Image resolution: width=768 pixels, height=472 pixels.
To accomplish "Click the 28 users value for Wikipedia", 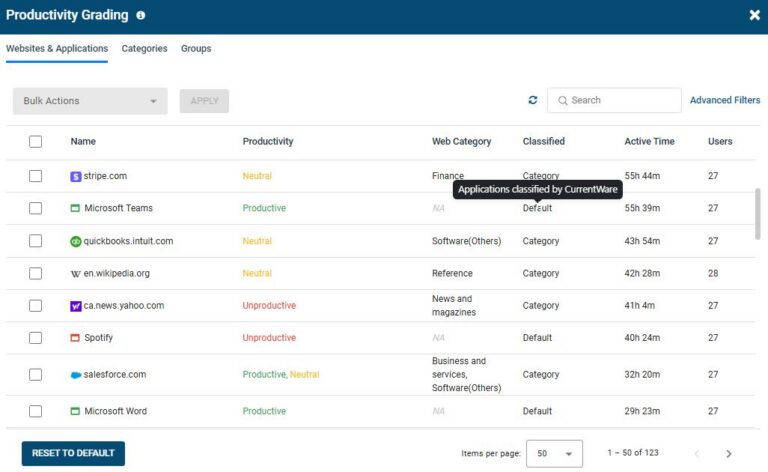I will [x=713, y=273].
